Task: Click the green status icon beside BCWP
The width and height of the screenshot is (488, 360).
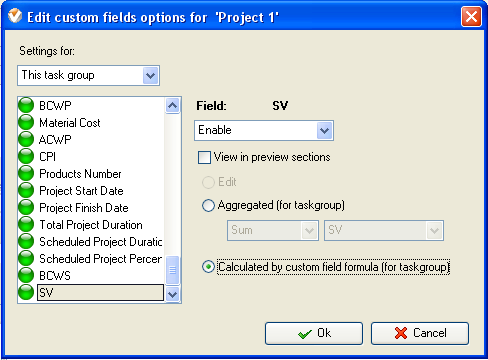Action: [26, 105]
